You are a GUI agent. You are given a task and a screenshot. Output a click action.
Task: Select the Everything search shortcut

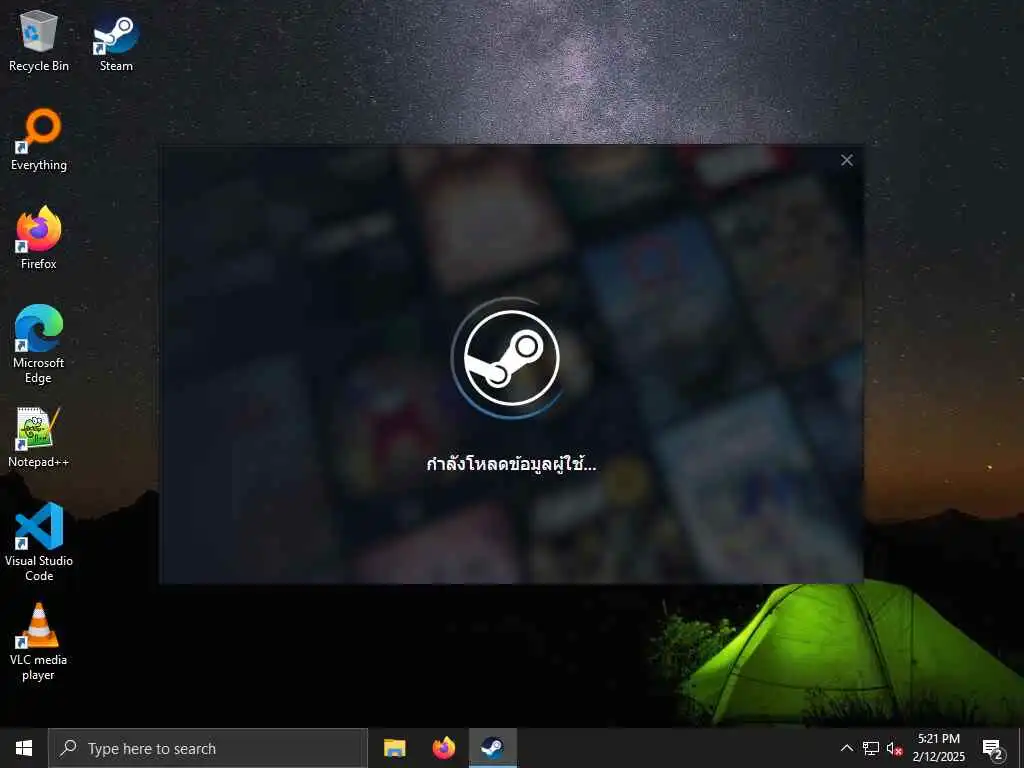(39, 140)
